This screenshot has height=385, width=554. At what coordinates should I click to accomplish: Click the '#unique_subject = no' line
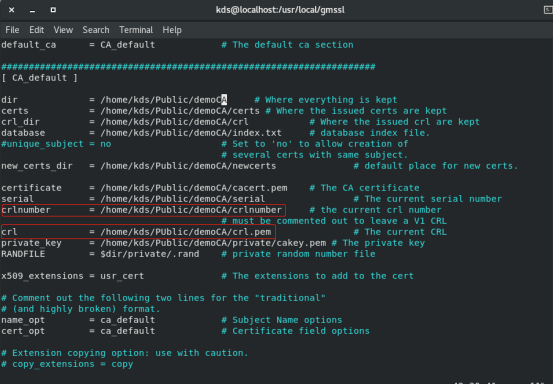pyautogui.click(x=56, y=144)
